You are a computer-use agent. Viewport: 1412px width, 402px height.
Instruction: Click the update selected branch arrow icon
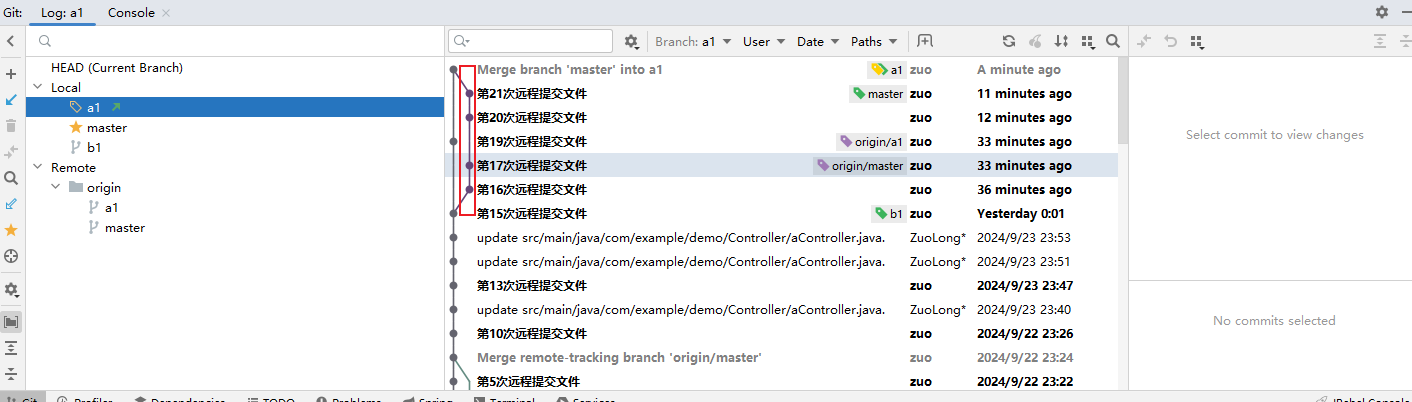[x=11, y=100]
